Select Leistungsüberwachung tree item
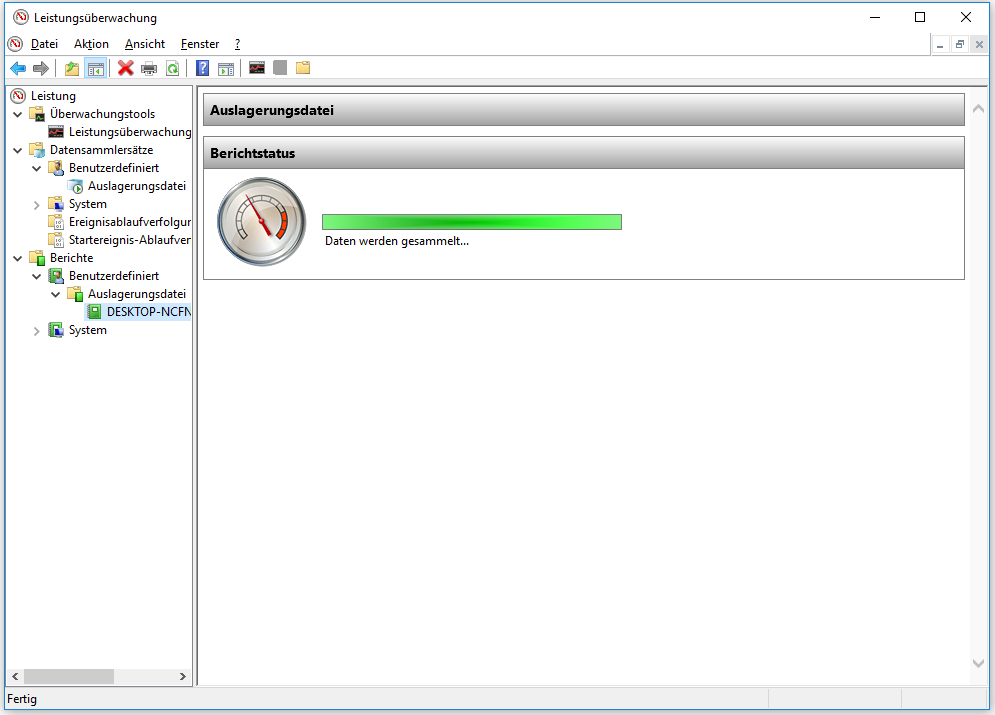 tap(130, 132)
